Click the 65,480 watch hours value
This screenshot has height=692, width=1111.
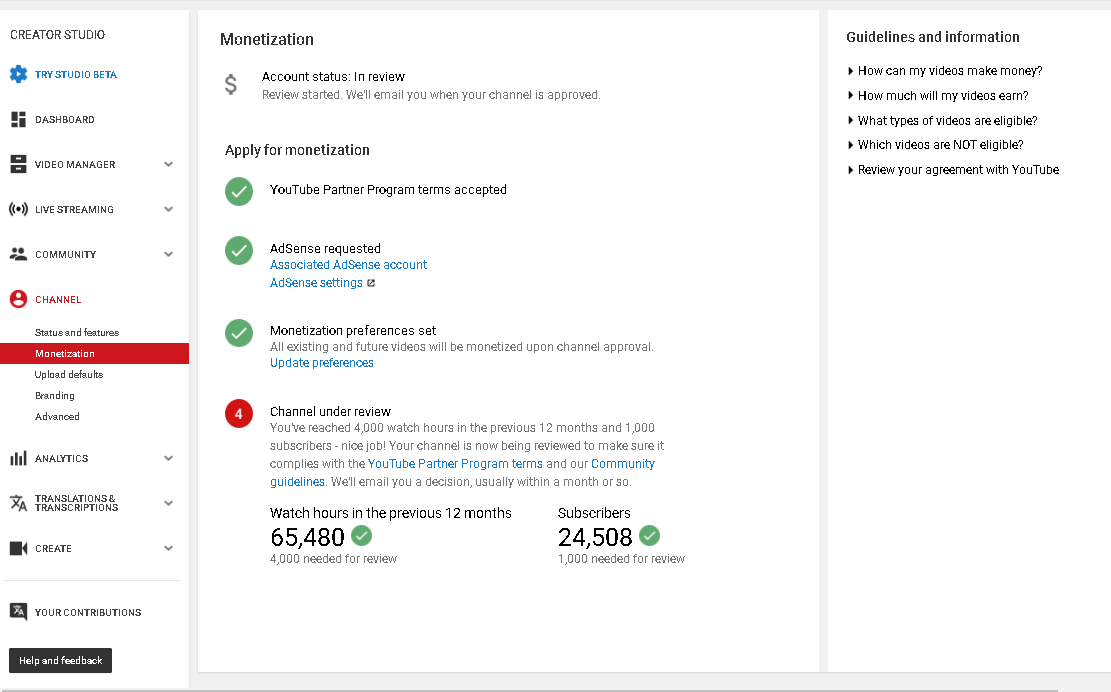(x=307, y=537)
